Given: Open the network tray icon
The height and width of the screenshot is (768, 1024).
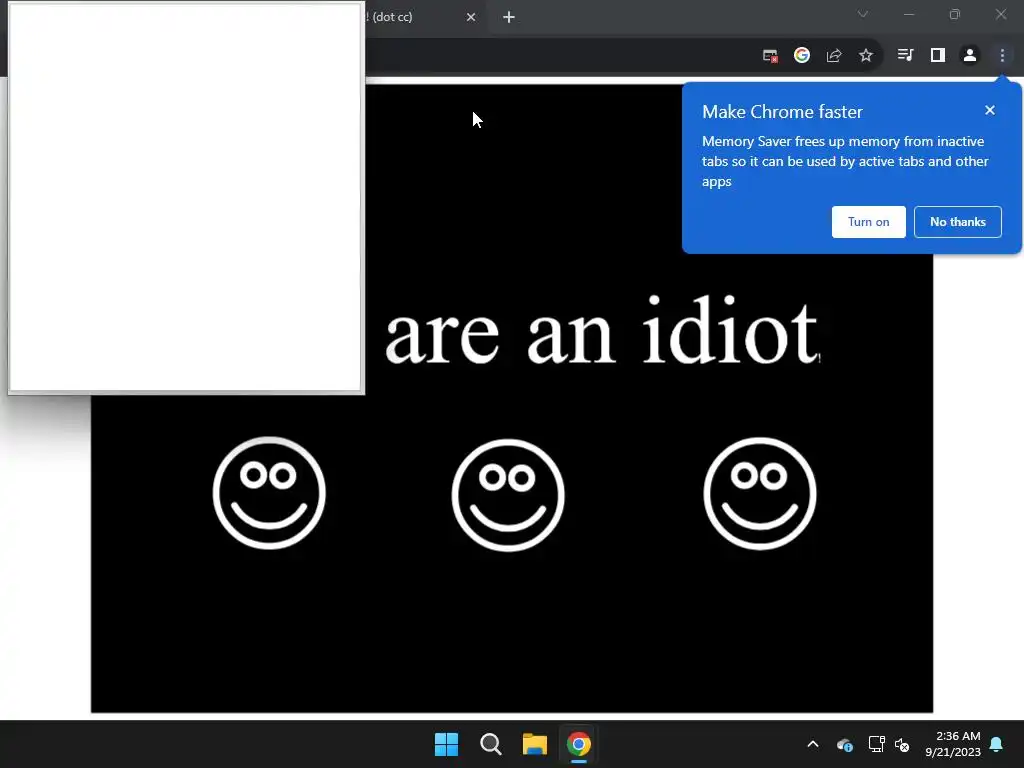Looking at the screenshot, I should (876, 744).
